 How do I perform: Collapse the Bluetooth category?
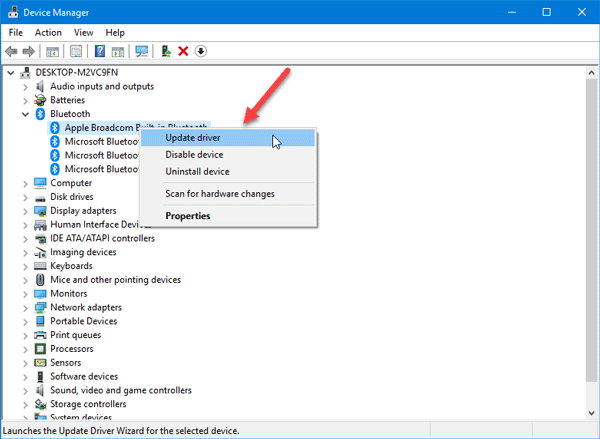[25, 114]
